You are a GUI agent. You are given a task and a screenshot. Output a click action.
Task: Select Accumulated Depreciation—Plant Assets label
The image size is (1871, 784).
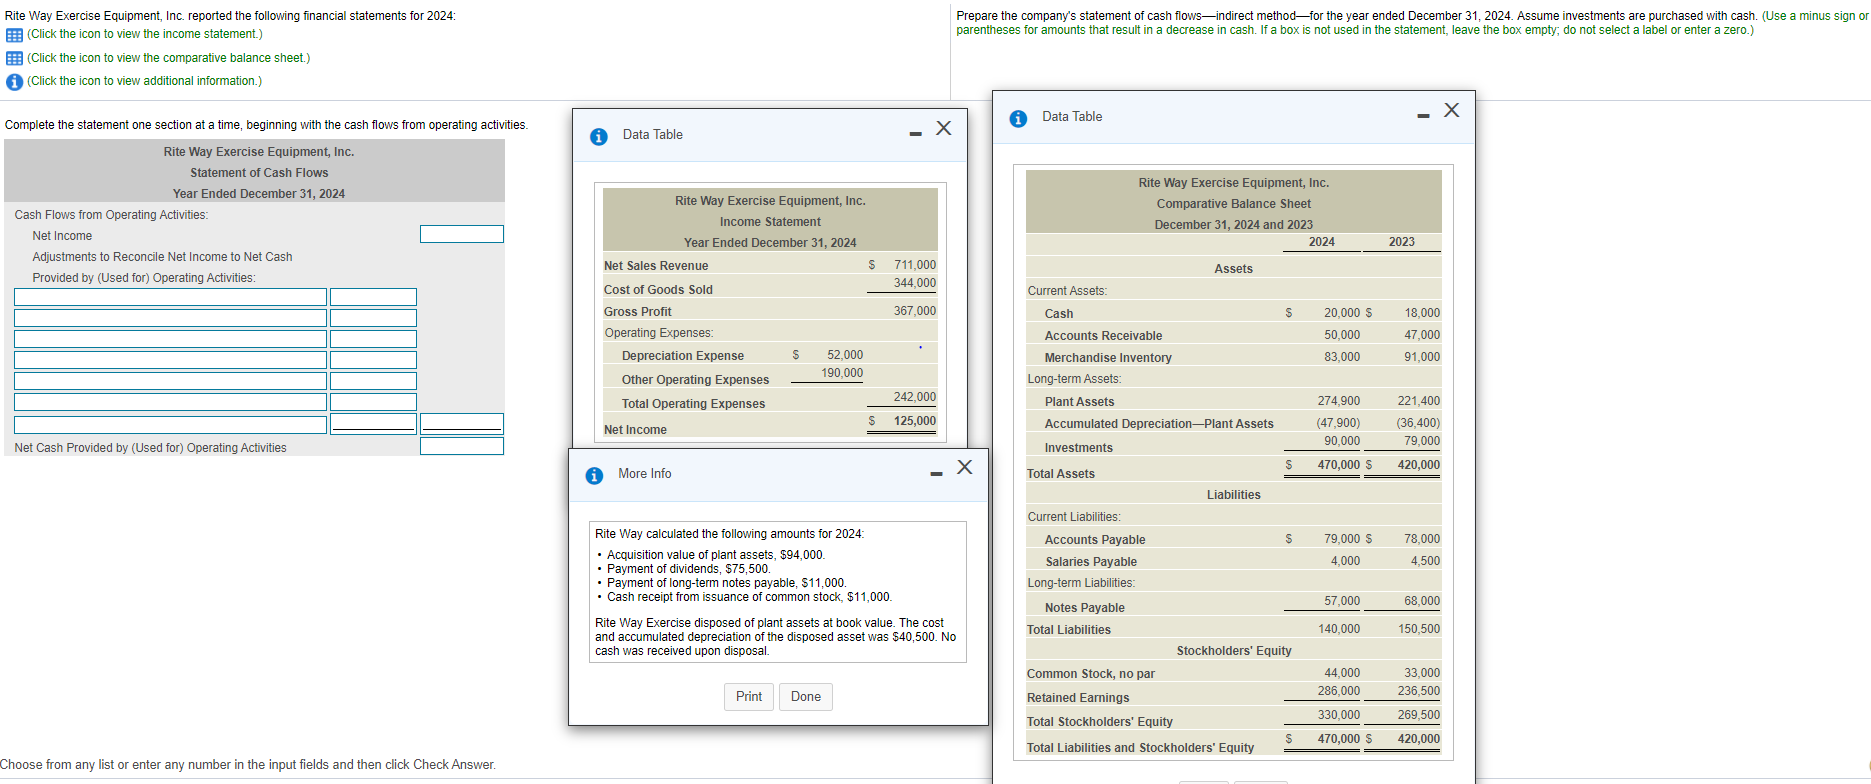tap(1159, 424)
